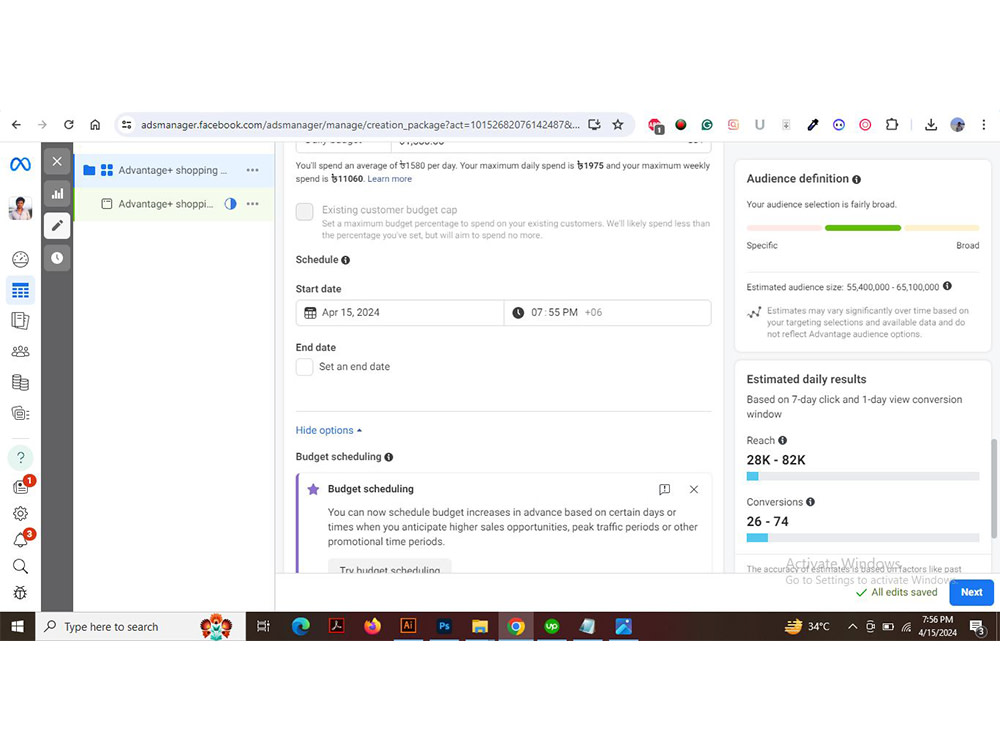
Task: Go back in browser history
Action: (17, 125)
